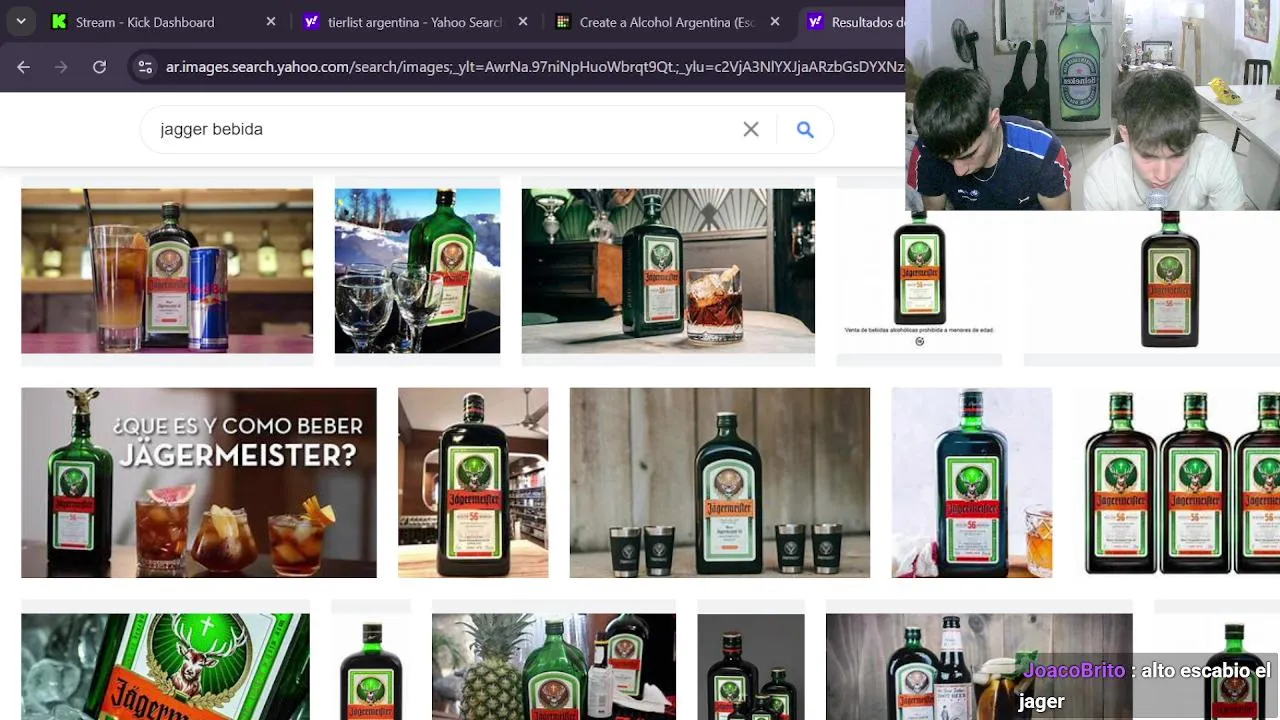Screen dimensions: 1280x720
Task: Open Jager bottle in snow image
Action: (x=417, y=271)
